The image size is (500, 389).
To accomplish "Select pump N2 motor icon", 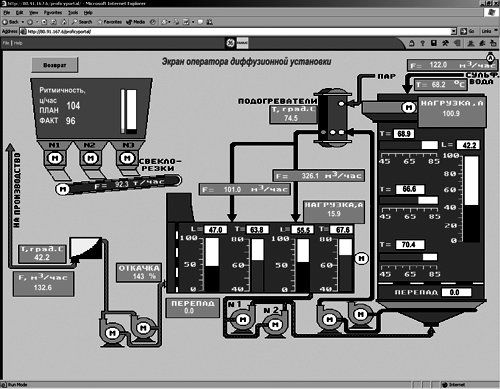I will click(x=275, y=324).
